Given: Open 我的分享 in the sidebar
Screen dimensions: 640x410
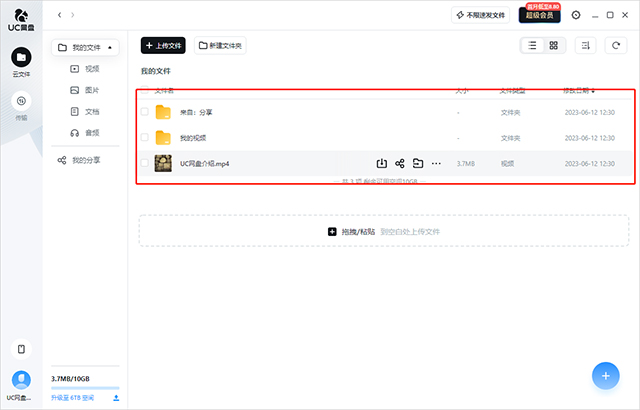Looking at the screenshot, I should pyautogui.click(x=92, y=160).
